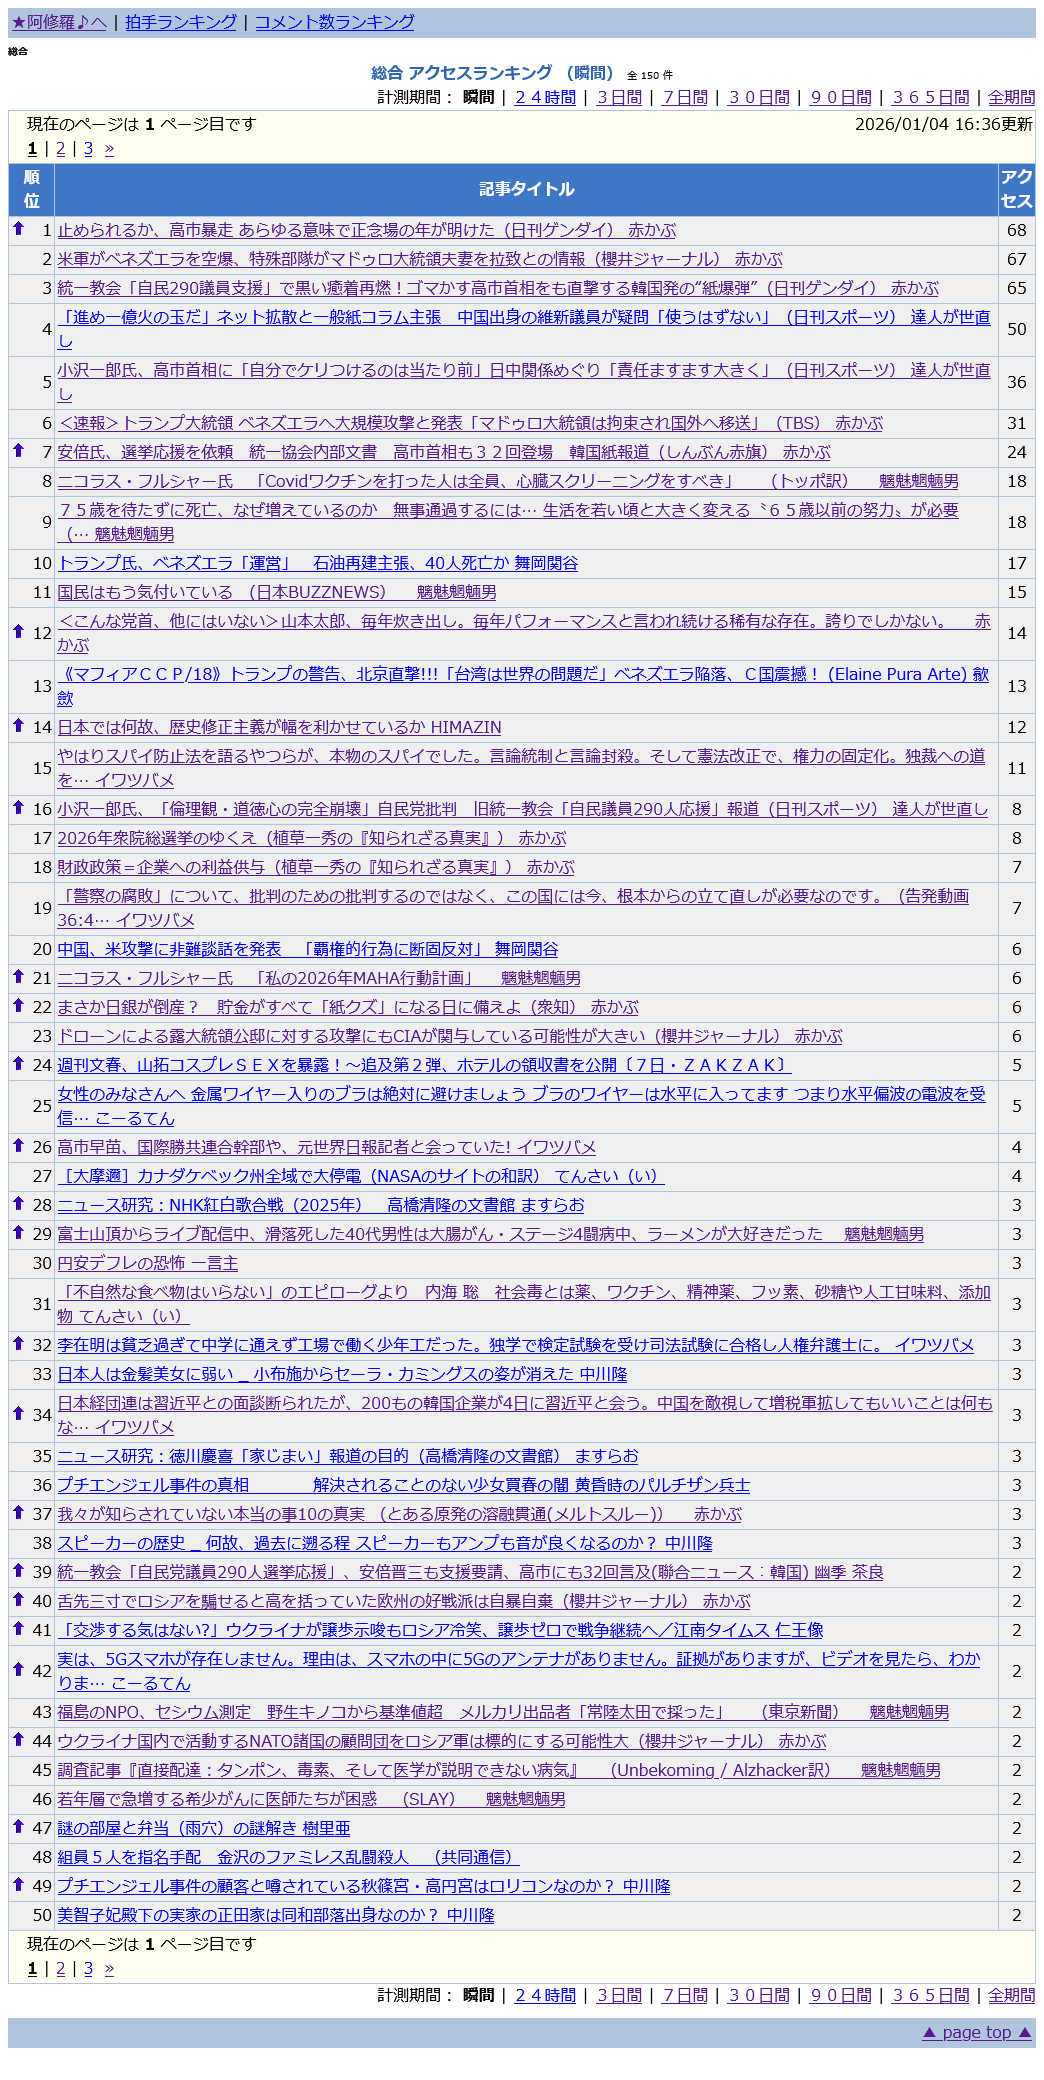Go to page 2 in top pagination
This screenshot has width=1044, height=2080.
click(x=60, y=149)
